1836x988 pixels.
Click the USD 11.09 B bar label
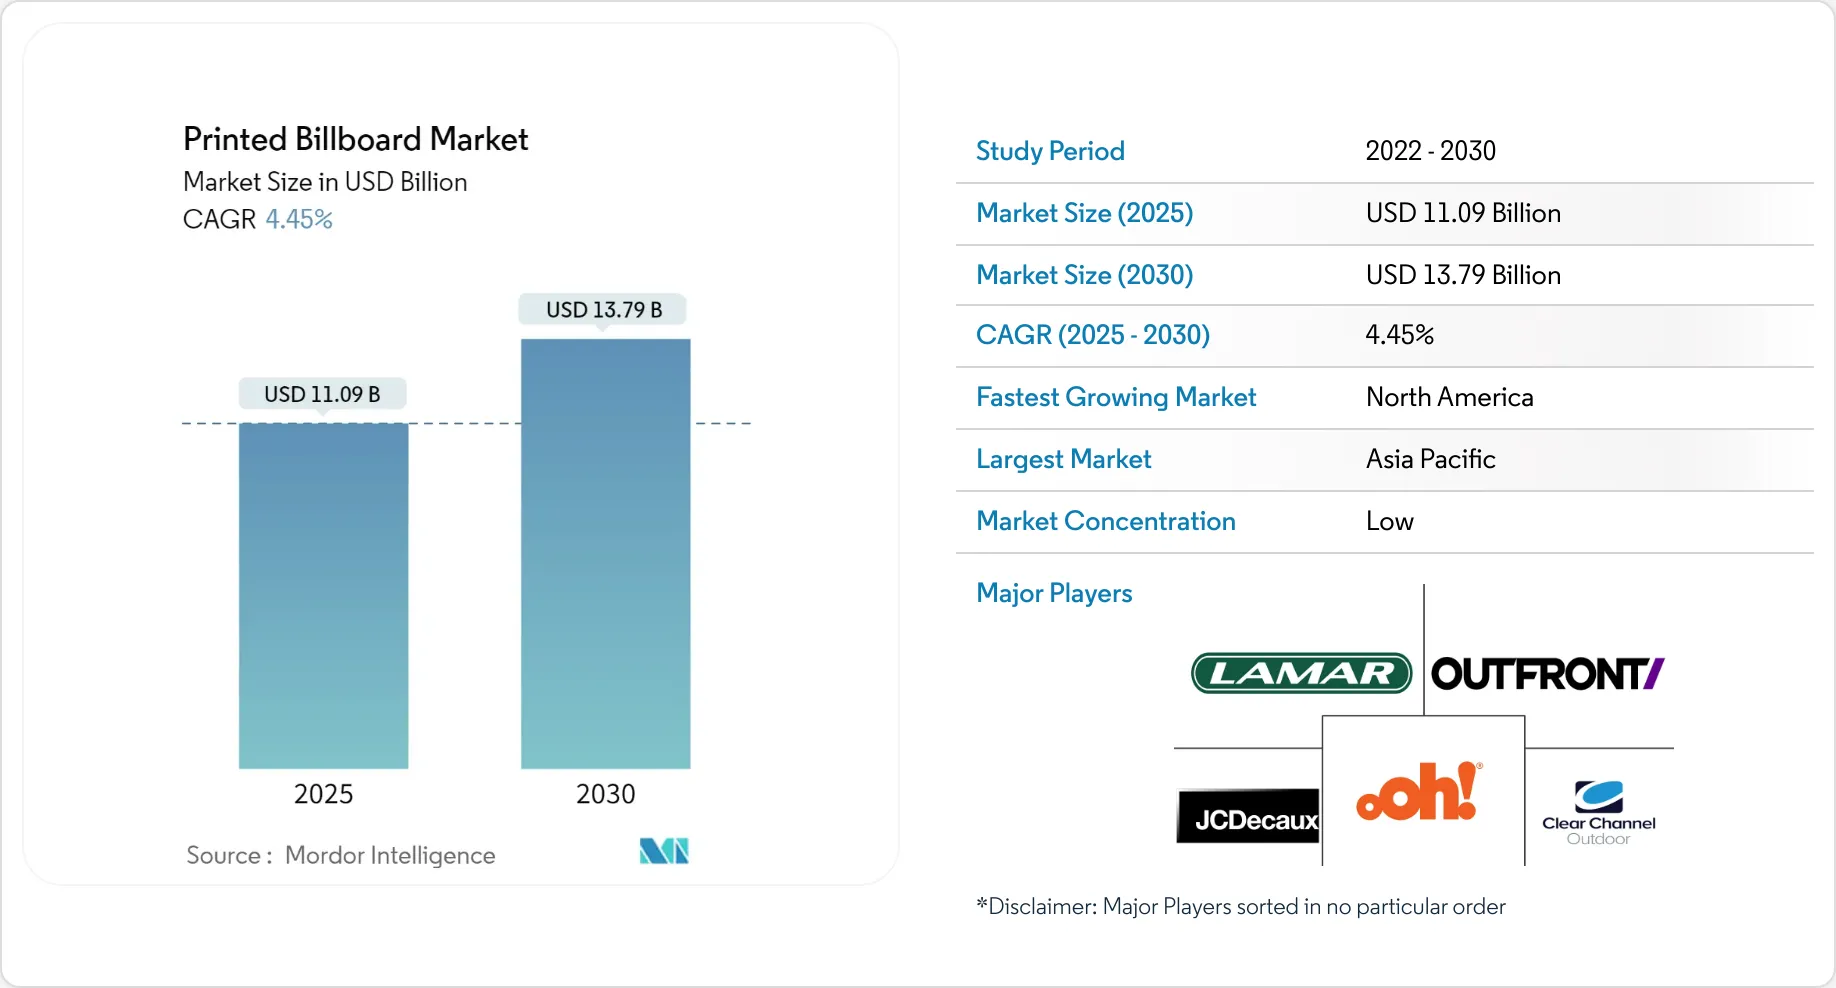point(322,394)
